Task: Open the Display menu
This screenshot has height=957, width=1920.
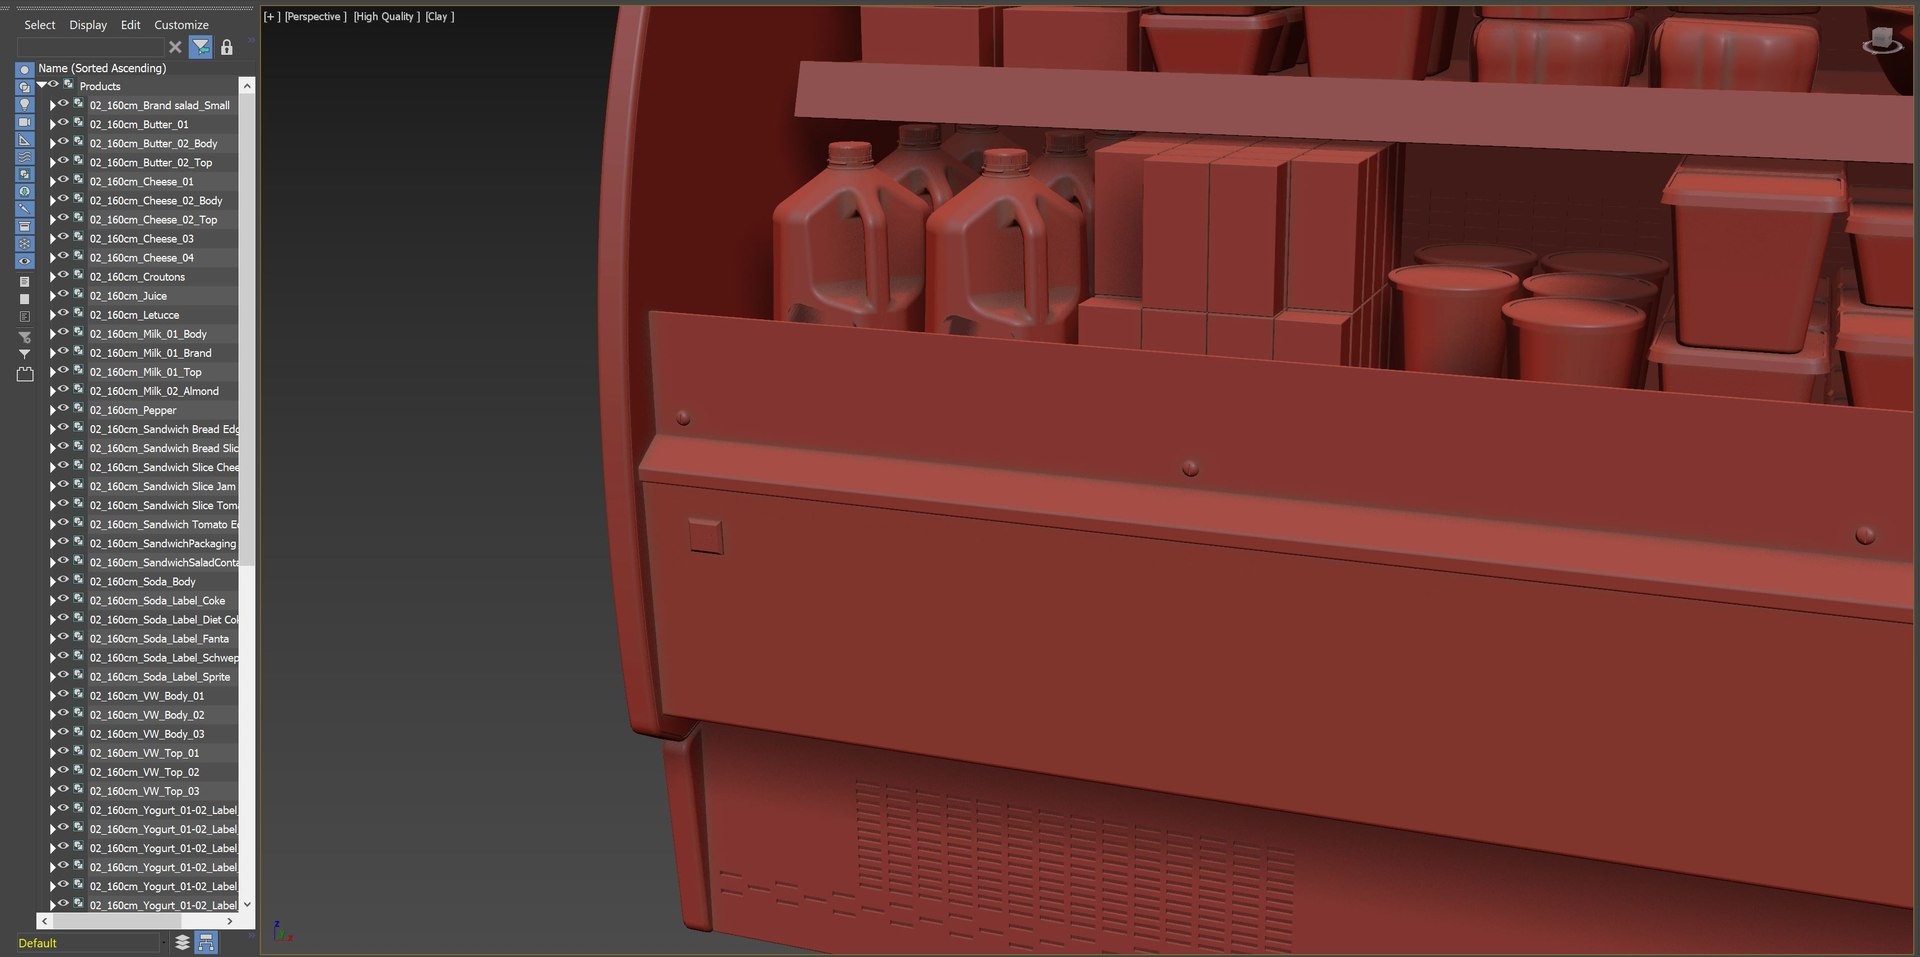Action: point(88,25)
